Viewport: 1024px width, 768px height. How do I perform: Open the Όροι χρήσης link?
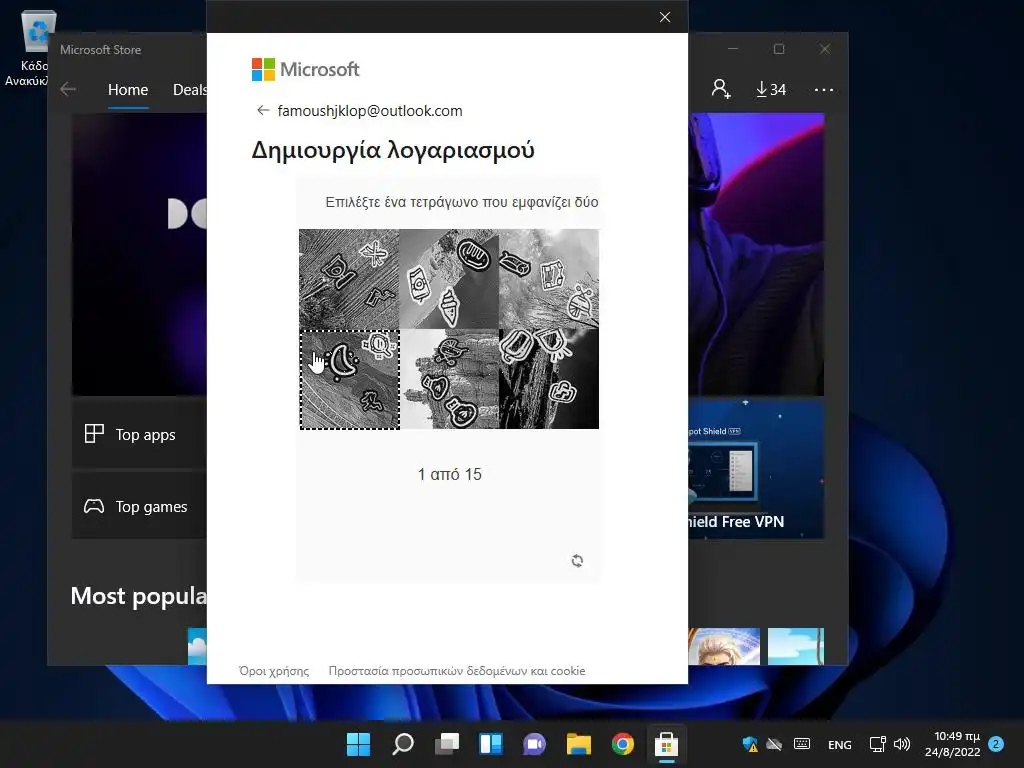(x=274, y=671)
